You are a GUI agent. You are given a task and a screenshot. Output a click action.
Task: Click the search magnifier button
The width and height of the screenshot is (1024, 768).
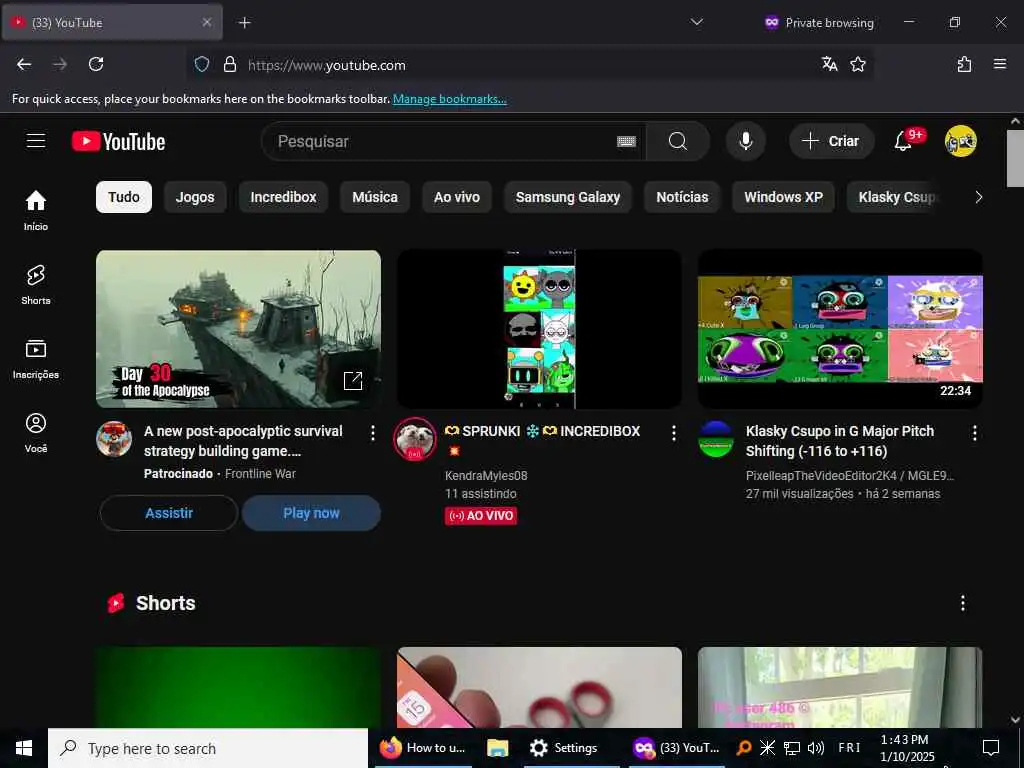click(x=678, y=141)
